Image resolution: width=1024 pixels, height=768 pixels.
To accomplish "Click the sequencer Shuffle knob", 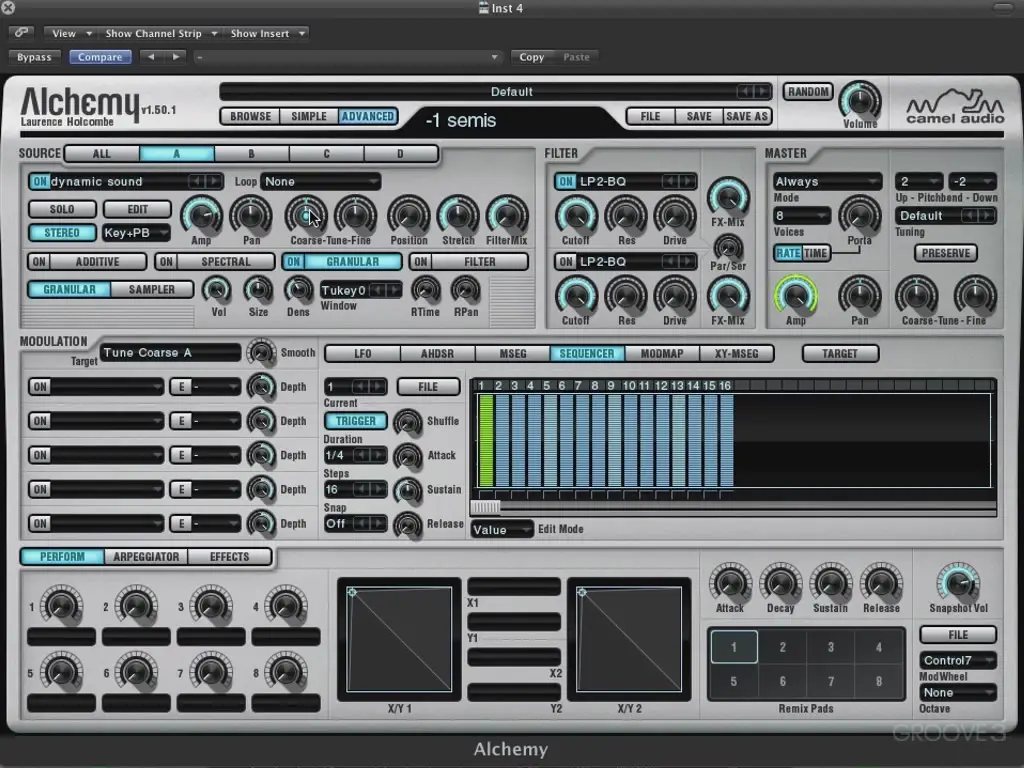I will click(408, 422).
